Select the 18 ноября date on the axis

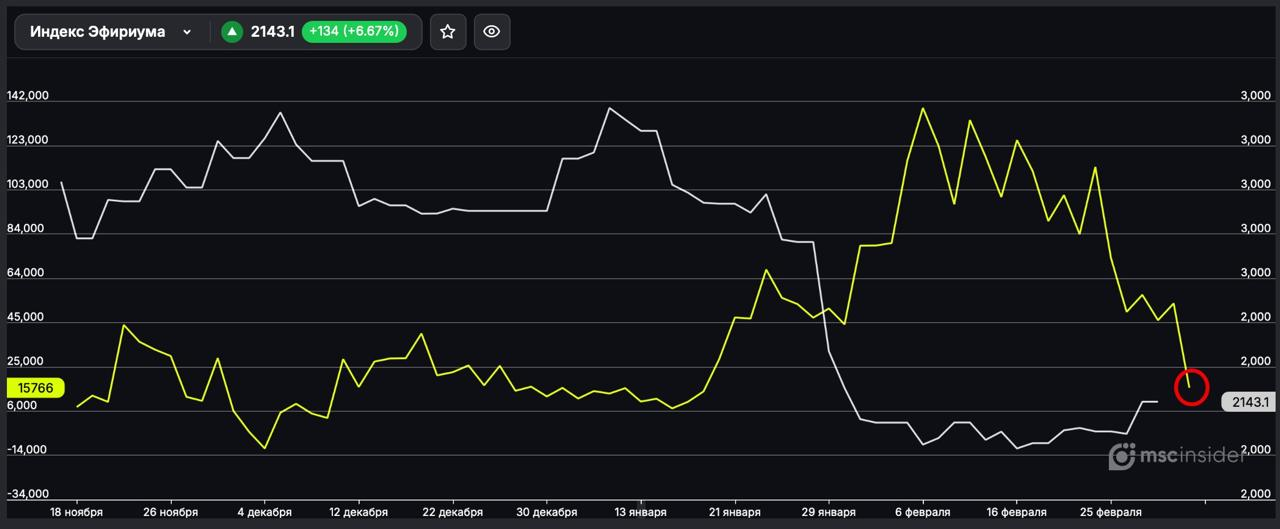tap(77, 512)
